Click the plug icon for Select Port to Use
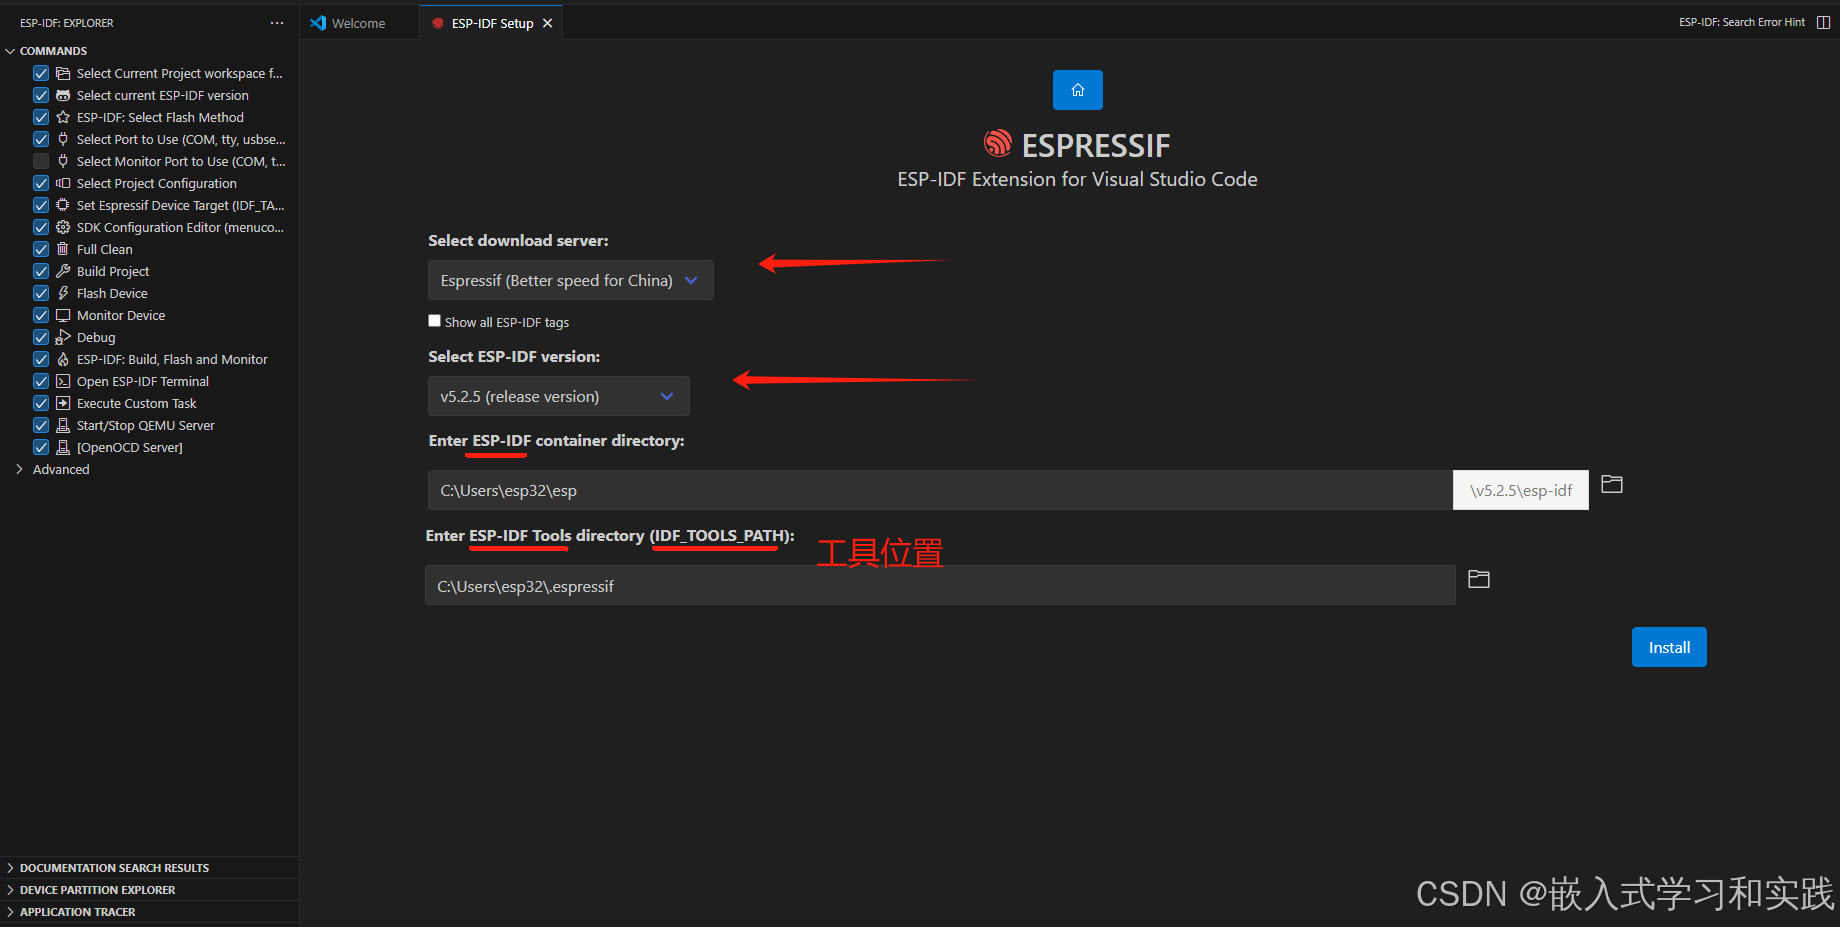The width and height of the screenshot is (1840, 927). tap(63, 139)
